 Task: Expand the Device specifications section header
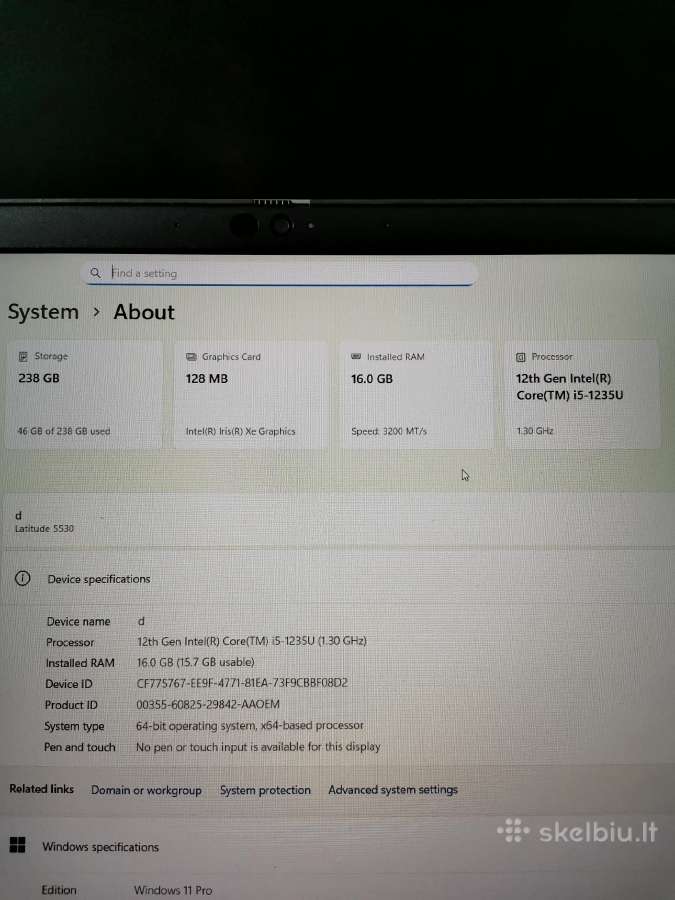(338, 579)
